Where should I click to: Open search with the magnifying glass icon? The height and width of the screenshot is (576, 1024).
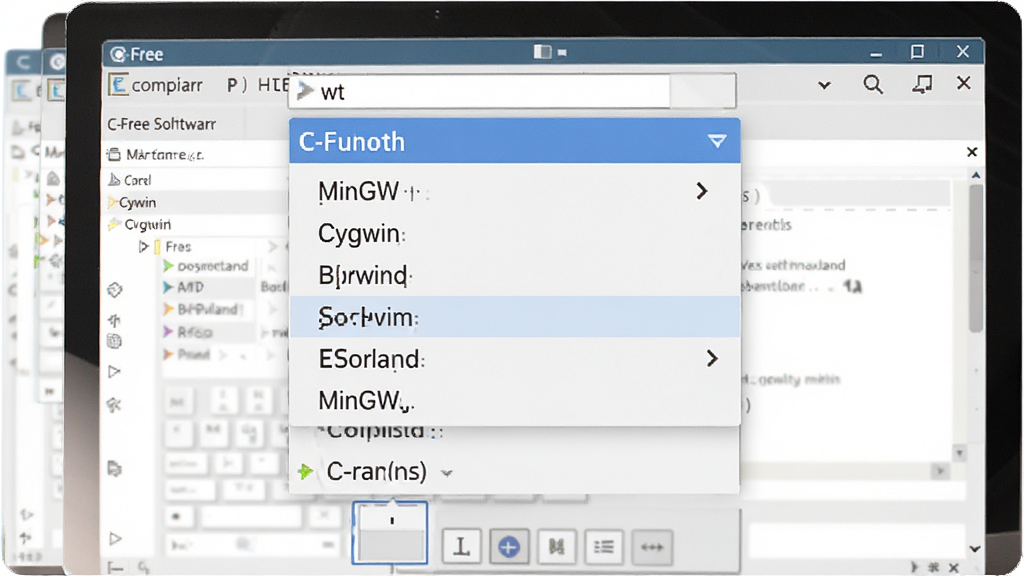[873, 84]
